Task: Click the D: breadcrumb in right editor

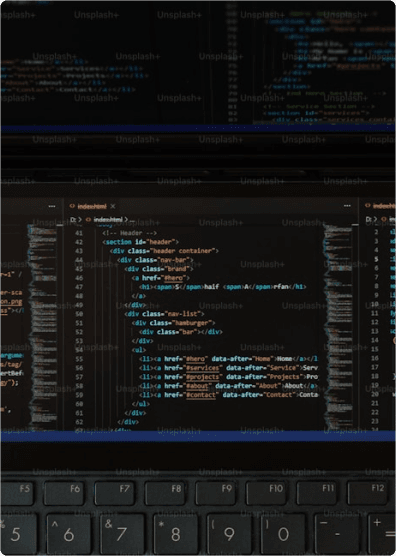Action: (369, 220)
